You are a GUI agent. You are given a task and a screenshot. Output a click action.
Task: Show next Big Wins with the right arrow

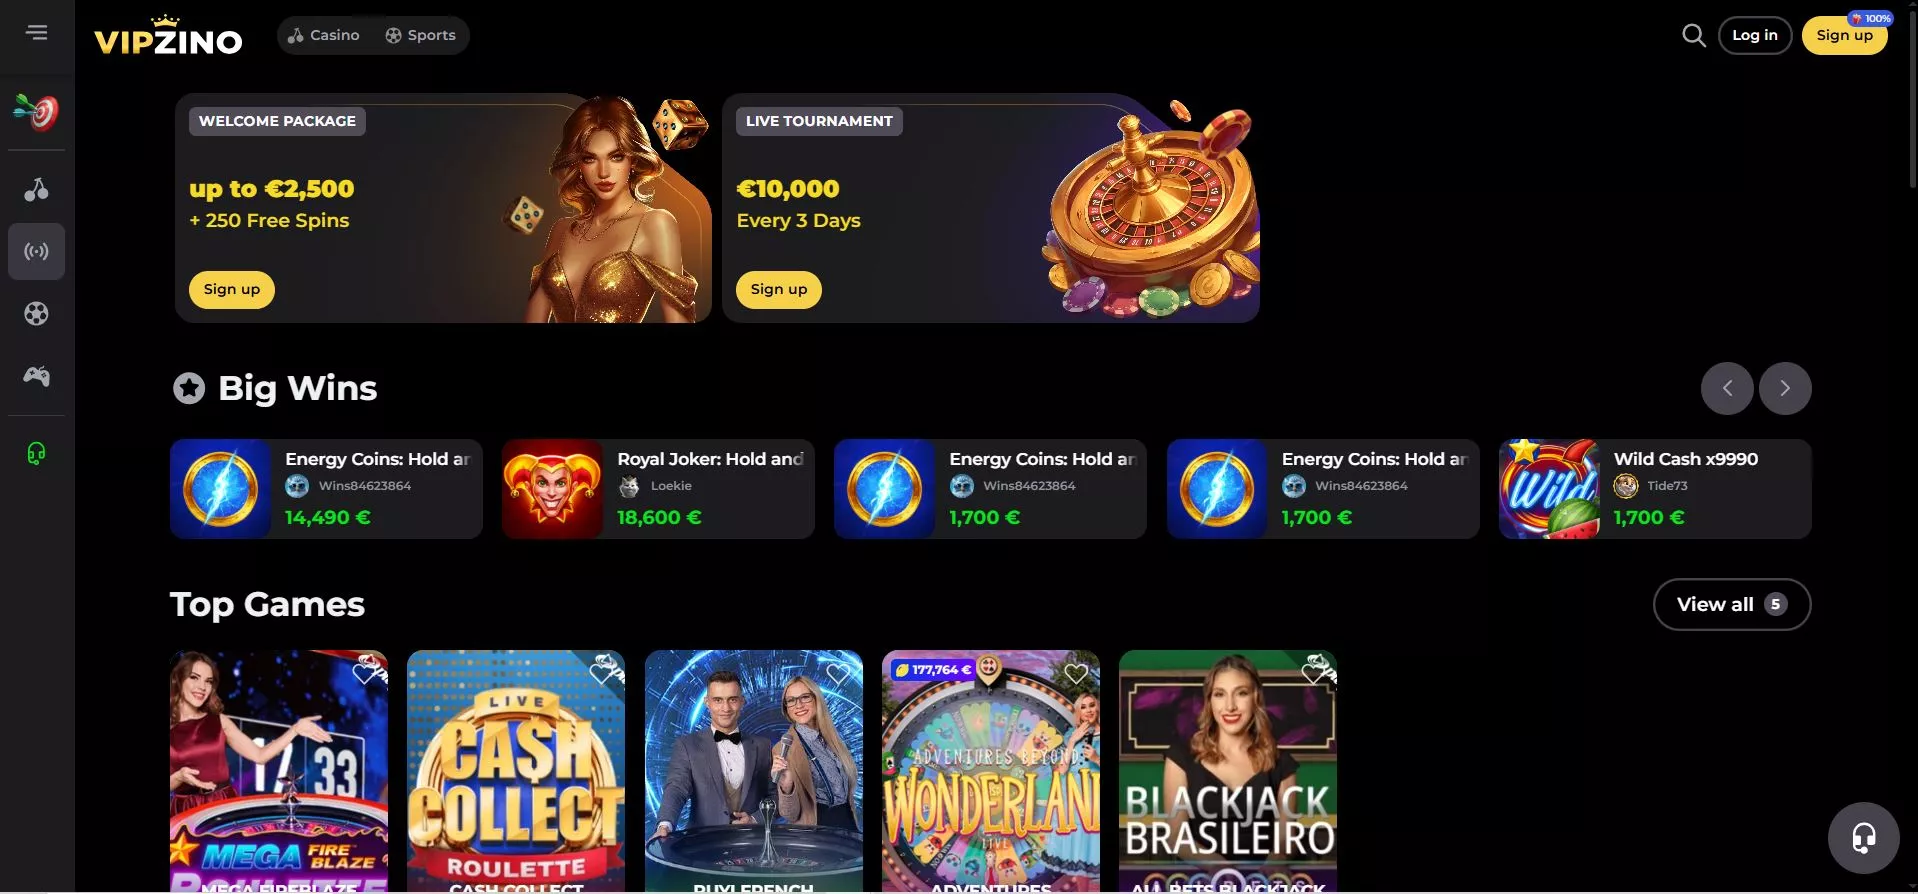pos(1785,388)
